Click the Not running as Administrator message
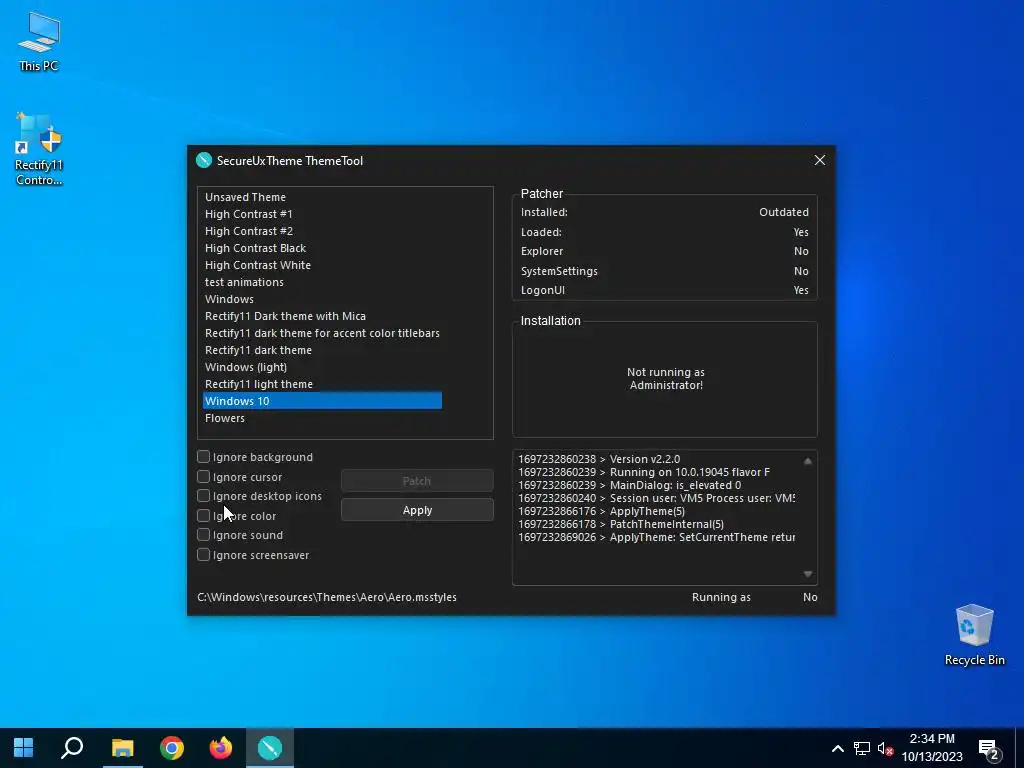Image resolution: width=1024 pixels, height=768 pixels. point(665,379)
